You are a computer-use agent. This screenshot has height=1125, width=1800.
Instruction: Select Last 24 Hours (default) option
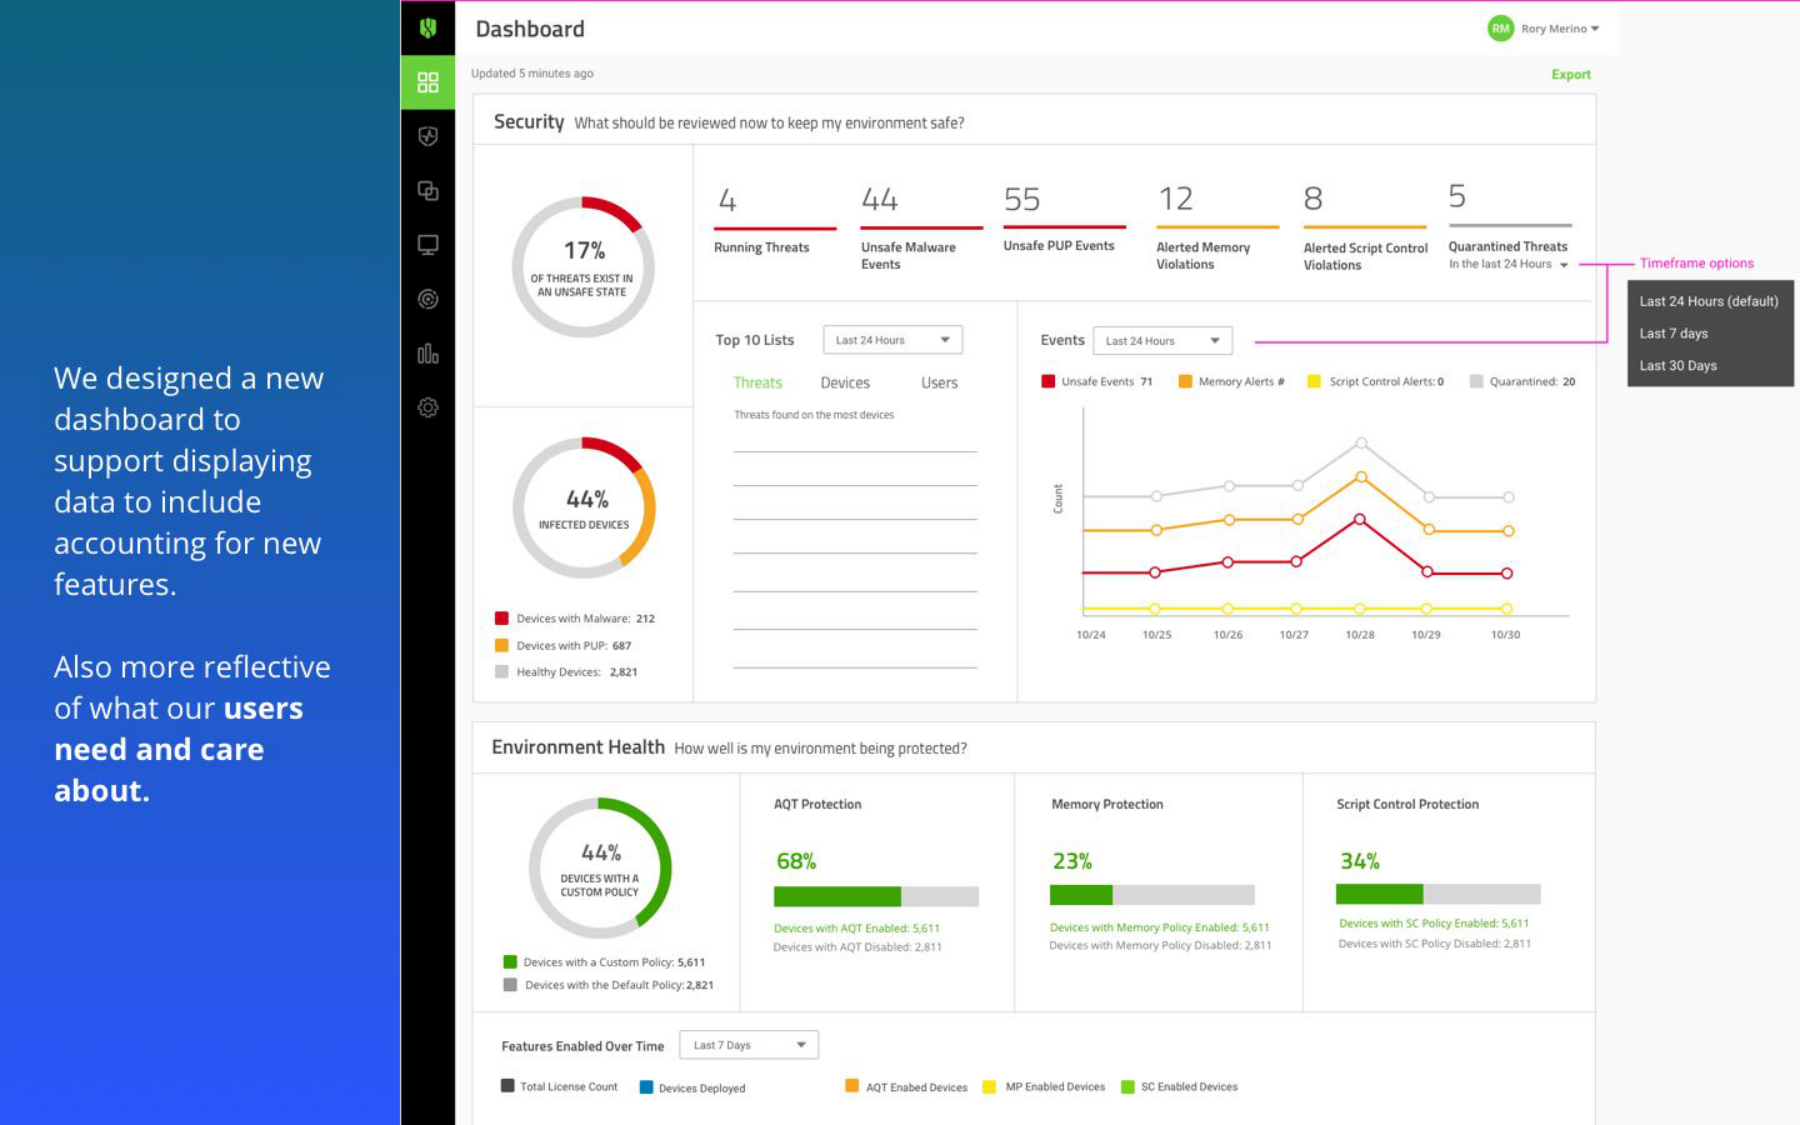coord(1708,301)
